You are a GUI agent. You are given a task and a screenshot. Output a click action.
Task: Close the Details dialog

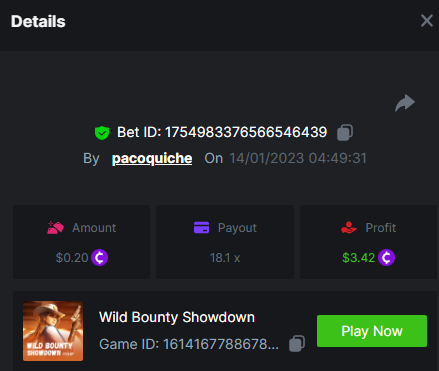tap(427, 21)
